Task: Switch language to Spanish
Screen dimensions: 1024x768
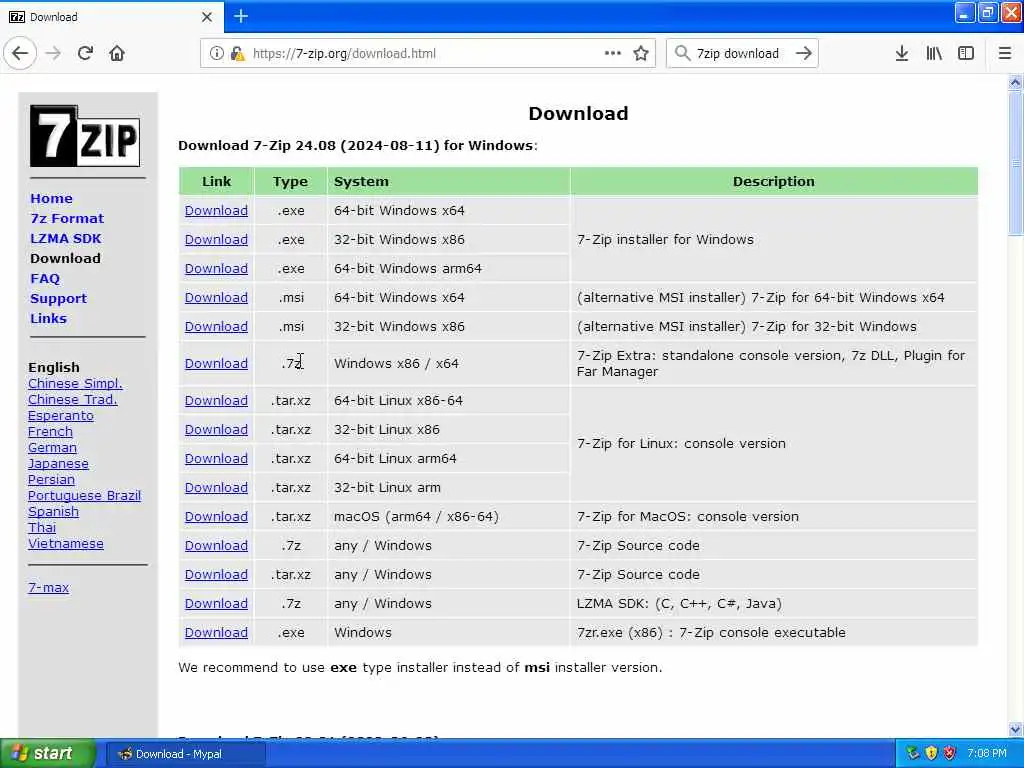Action: coord(53,511)
